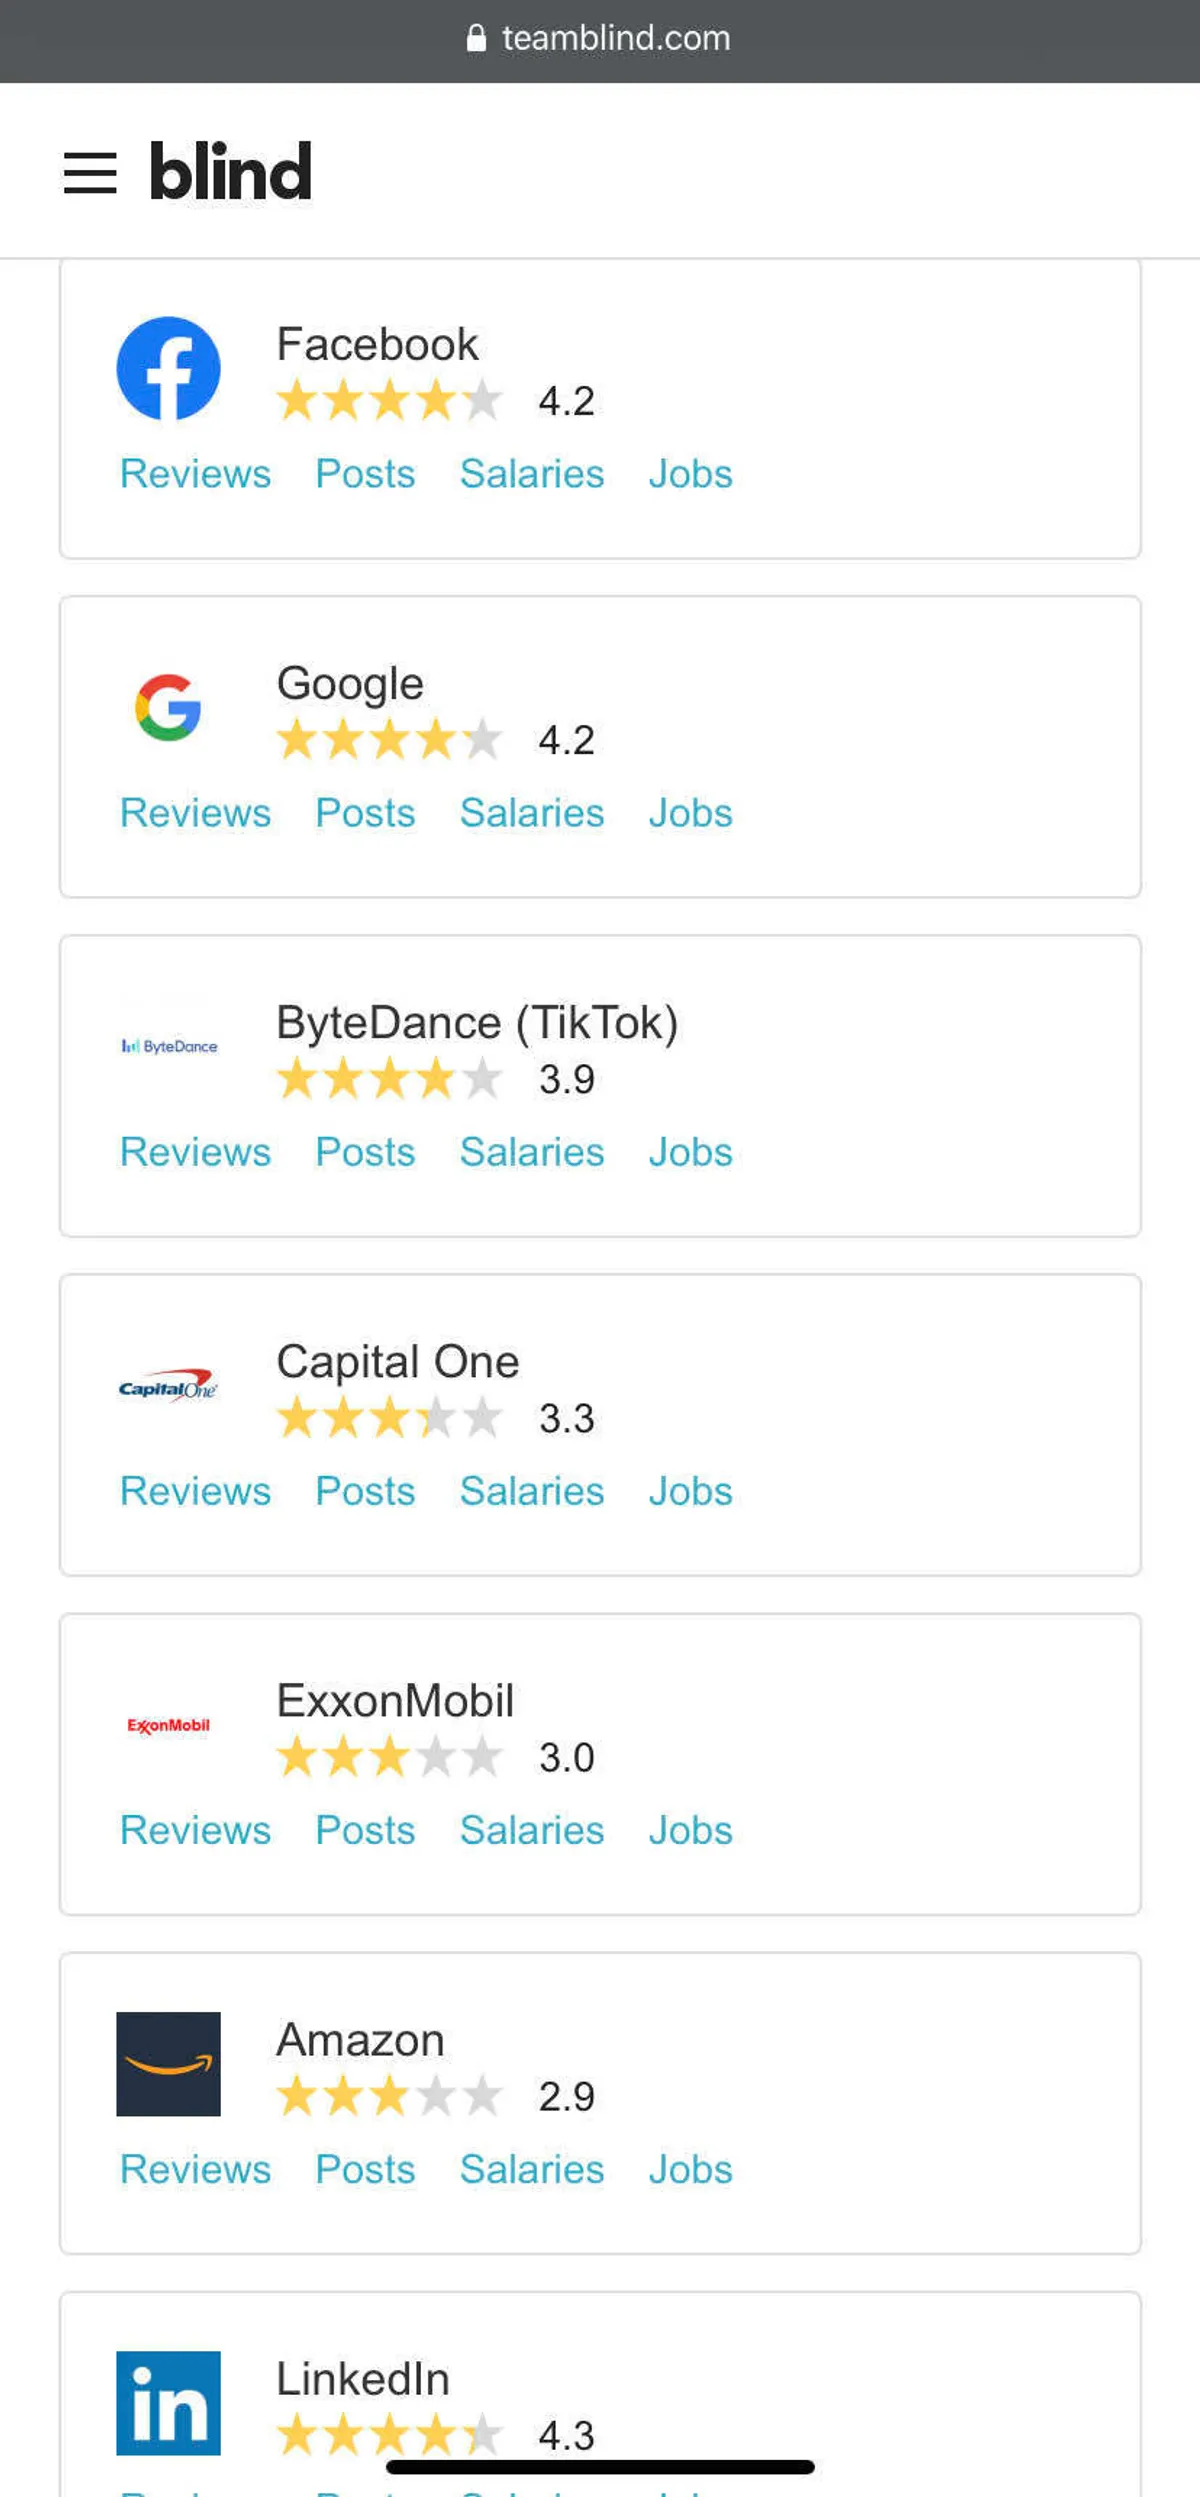Open ByteDance (TikTok) Posts
1200x2497 pixels.
365,1152
